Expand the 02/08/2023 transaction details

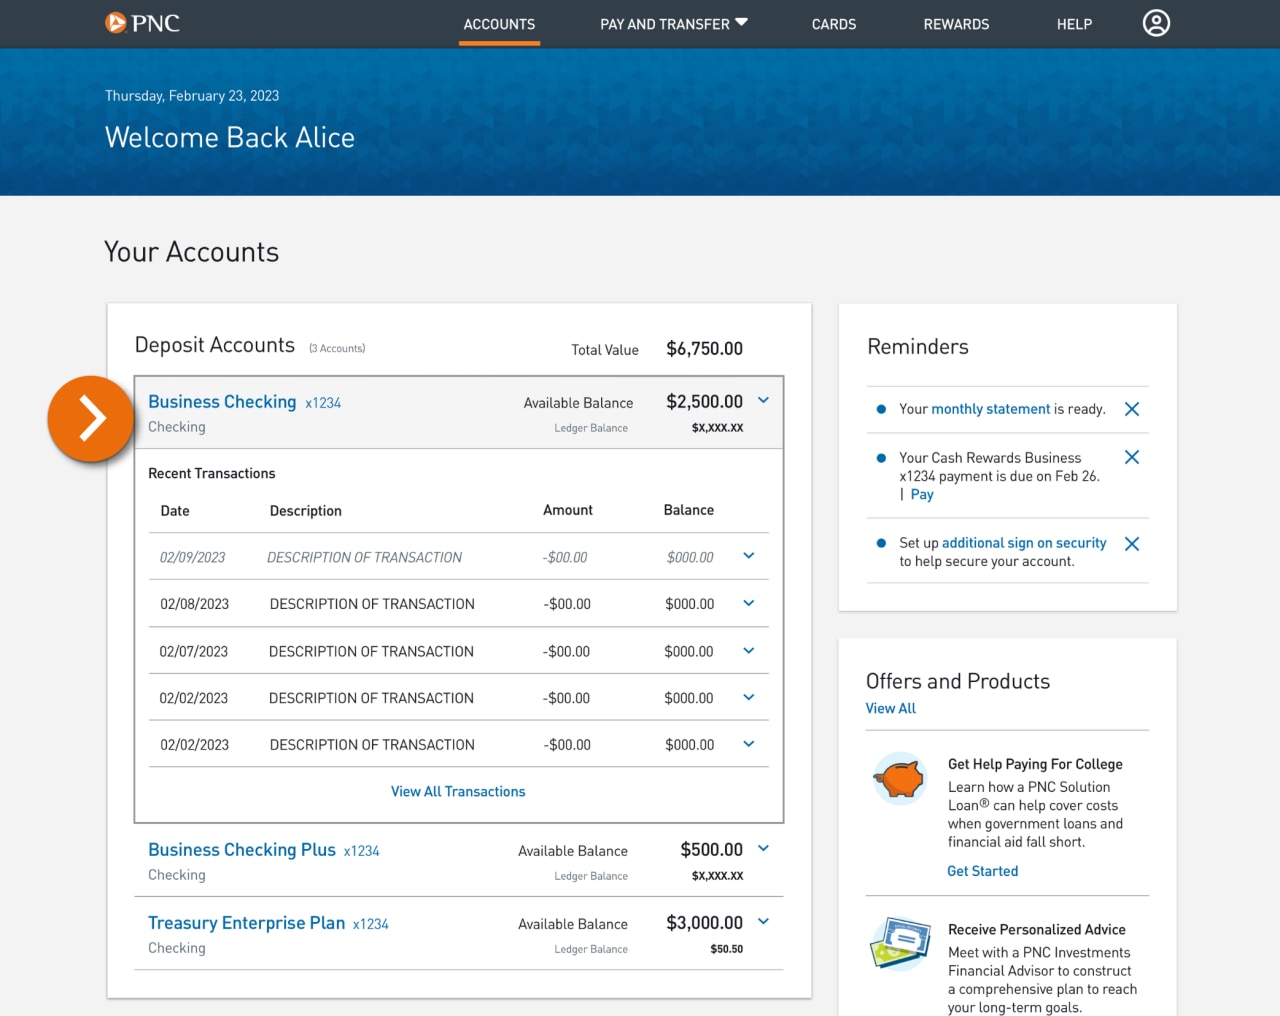748,603
